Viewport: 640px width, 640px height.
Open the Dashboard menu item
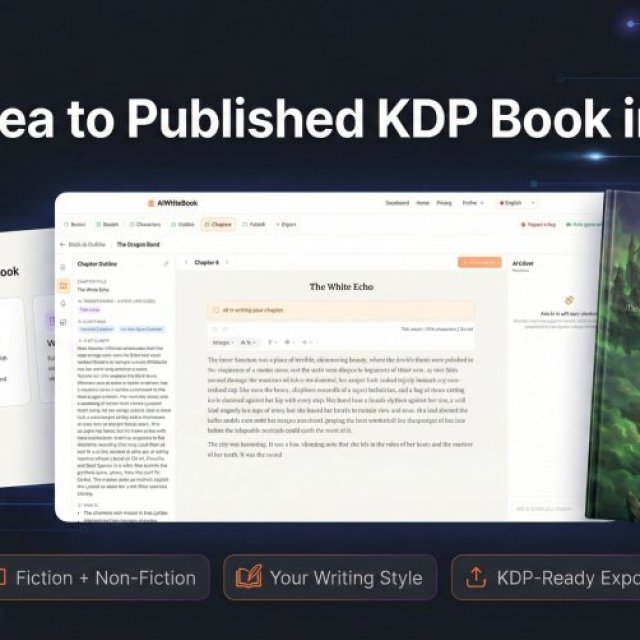pos(398,203)
